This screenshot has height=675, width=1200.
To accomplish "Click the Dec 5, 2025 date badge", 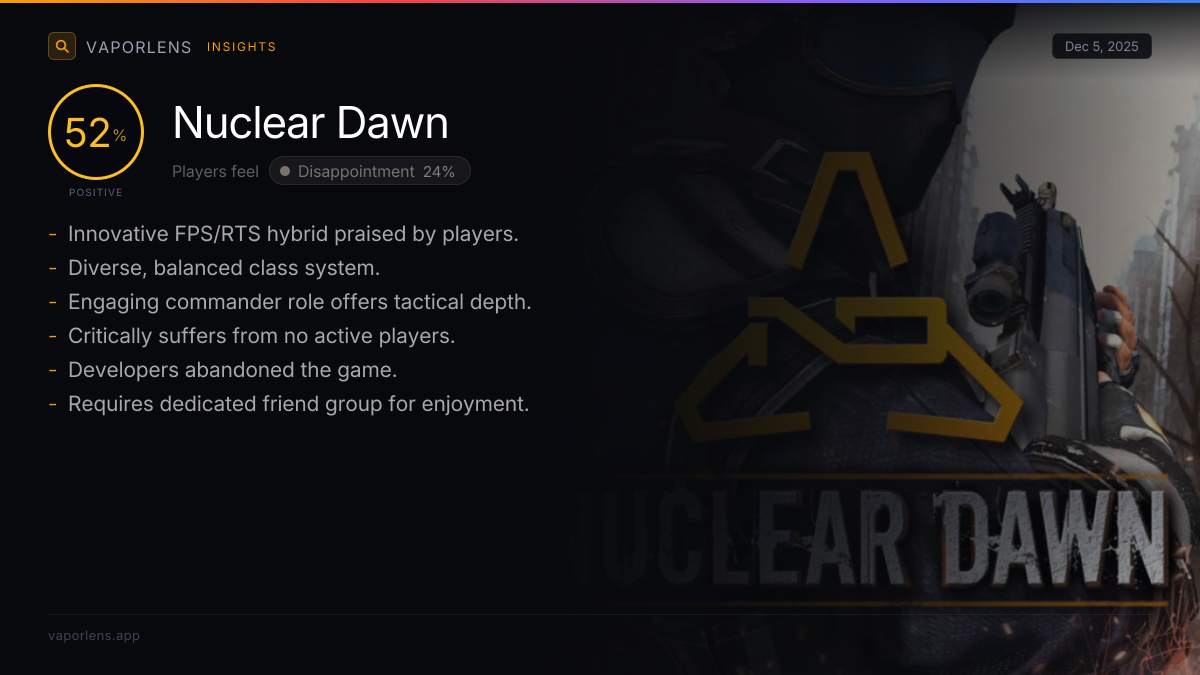I will [1101, 46].
